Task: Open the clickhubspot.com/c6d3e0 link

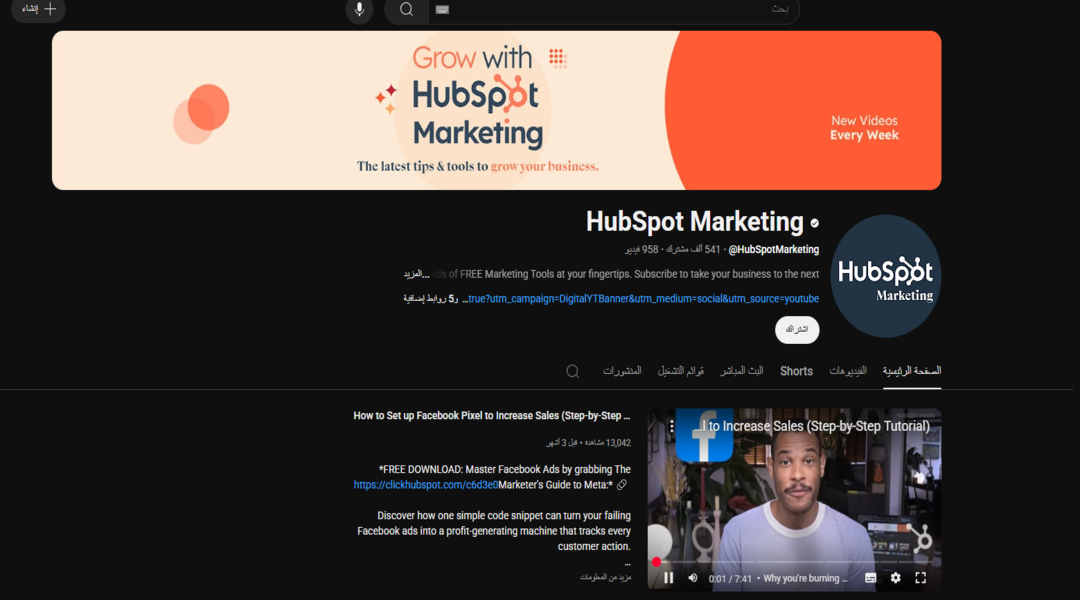Action: point(426,485)
